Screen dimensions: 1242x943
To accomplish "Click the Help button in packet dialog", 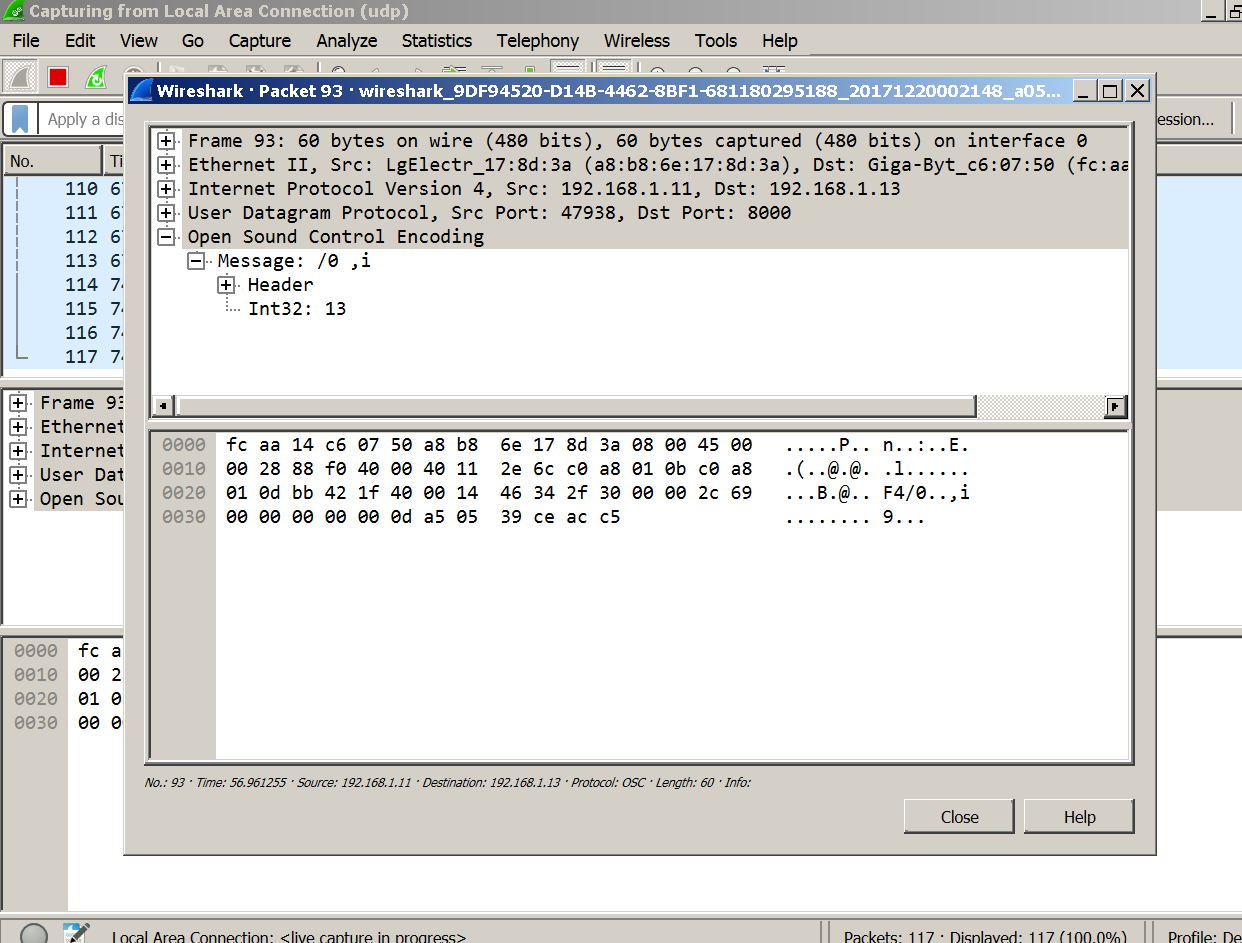I will tap(1079, 817).
